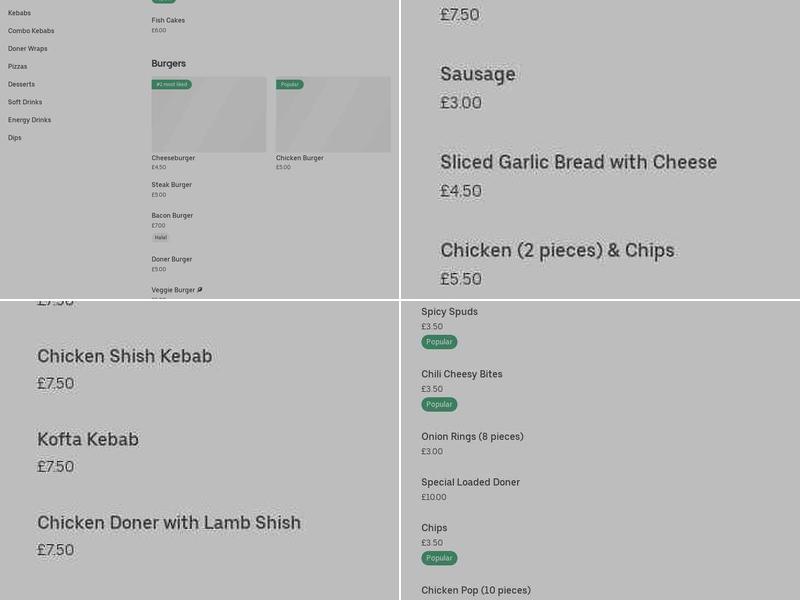
Task: Open the Cheeseburger photo thumbnail
Action: (208, 114)
